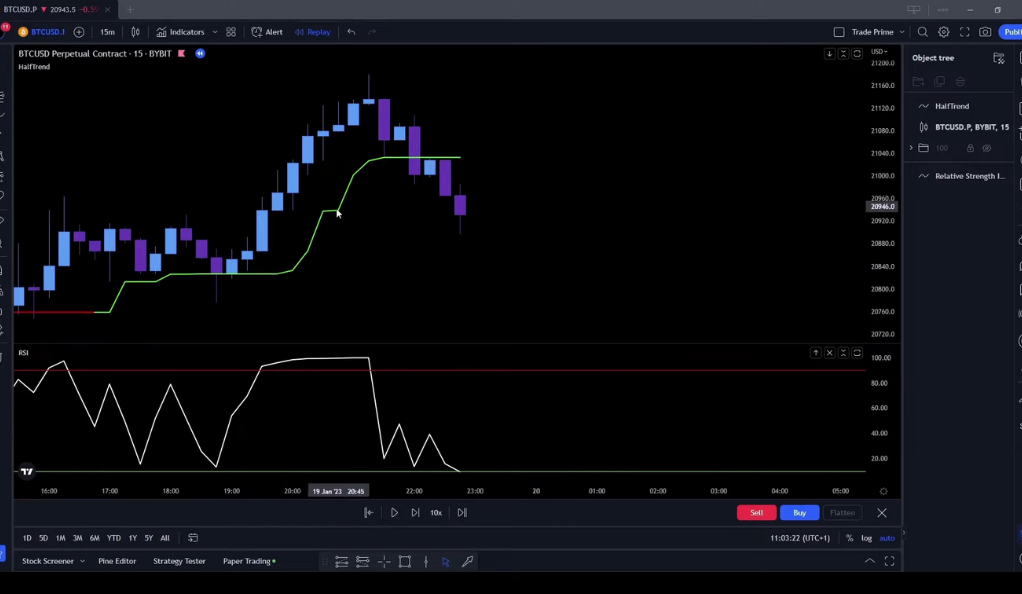
Task: Open chart settings gear
Action: pyautogui.click(x=943, y=32)
